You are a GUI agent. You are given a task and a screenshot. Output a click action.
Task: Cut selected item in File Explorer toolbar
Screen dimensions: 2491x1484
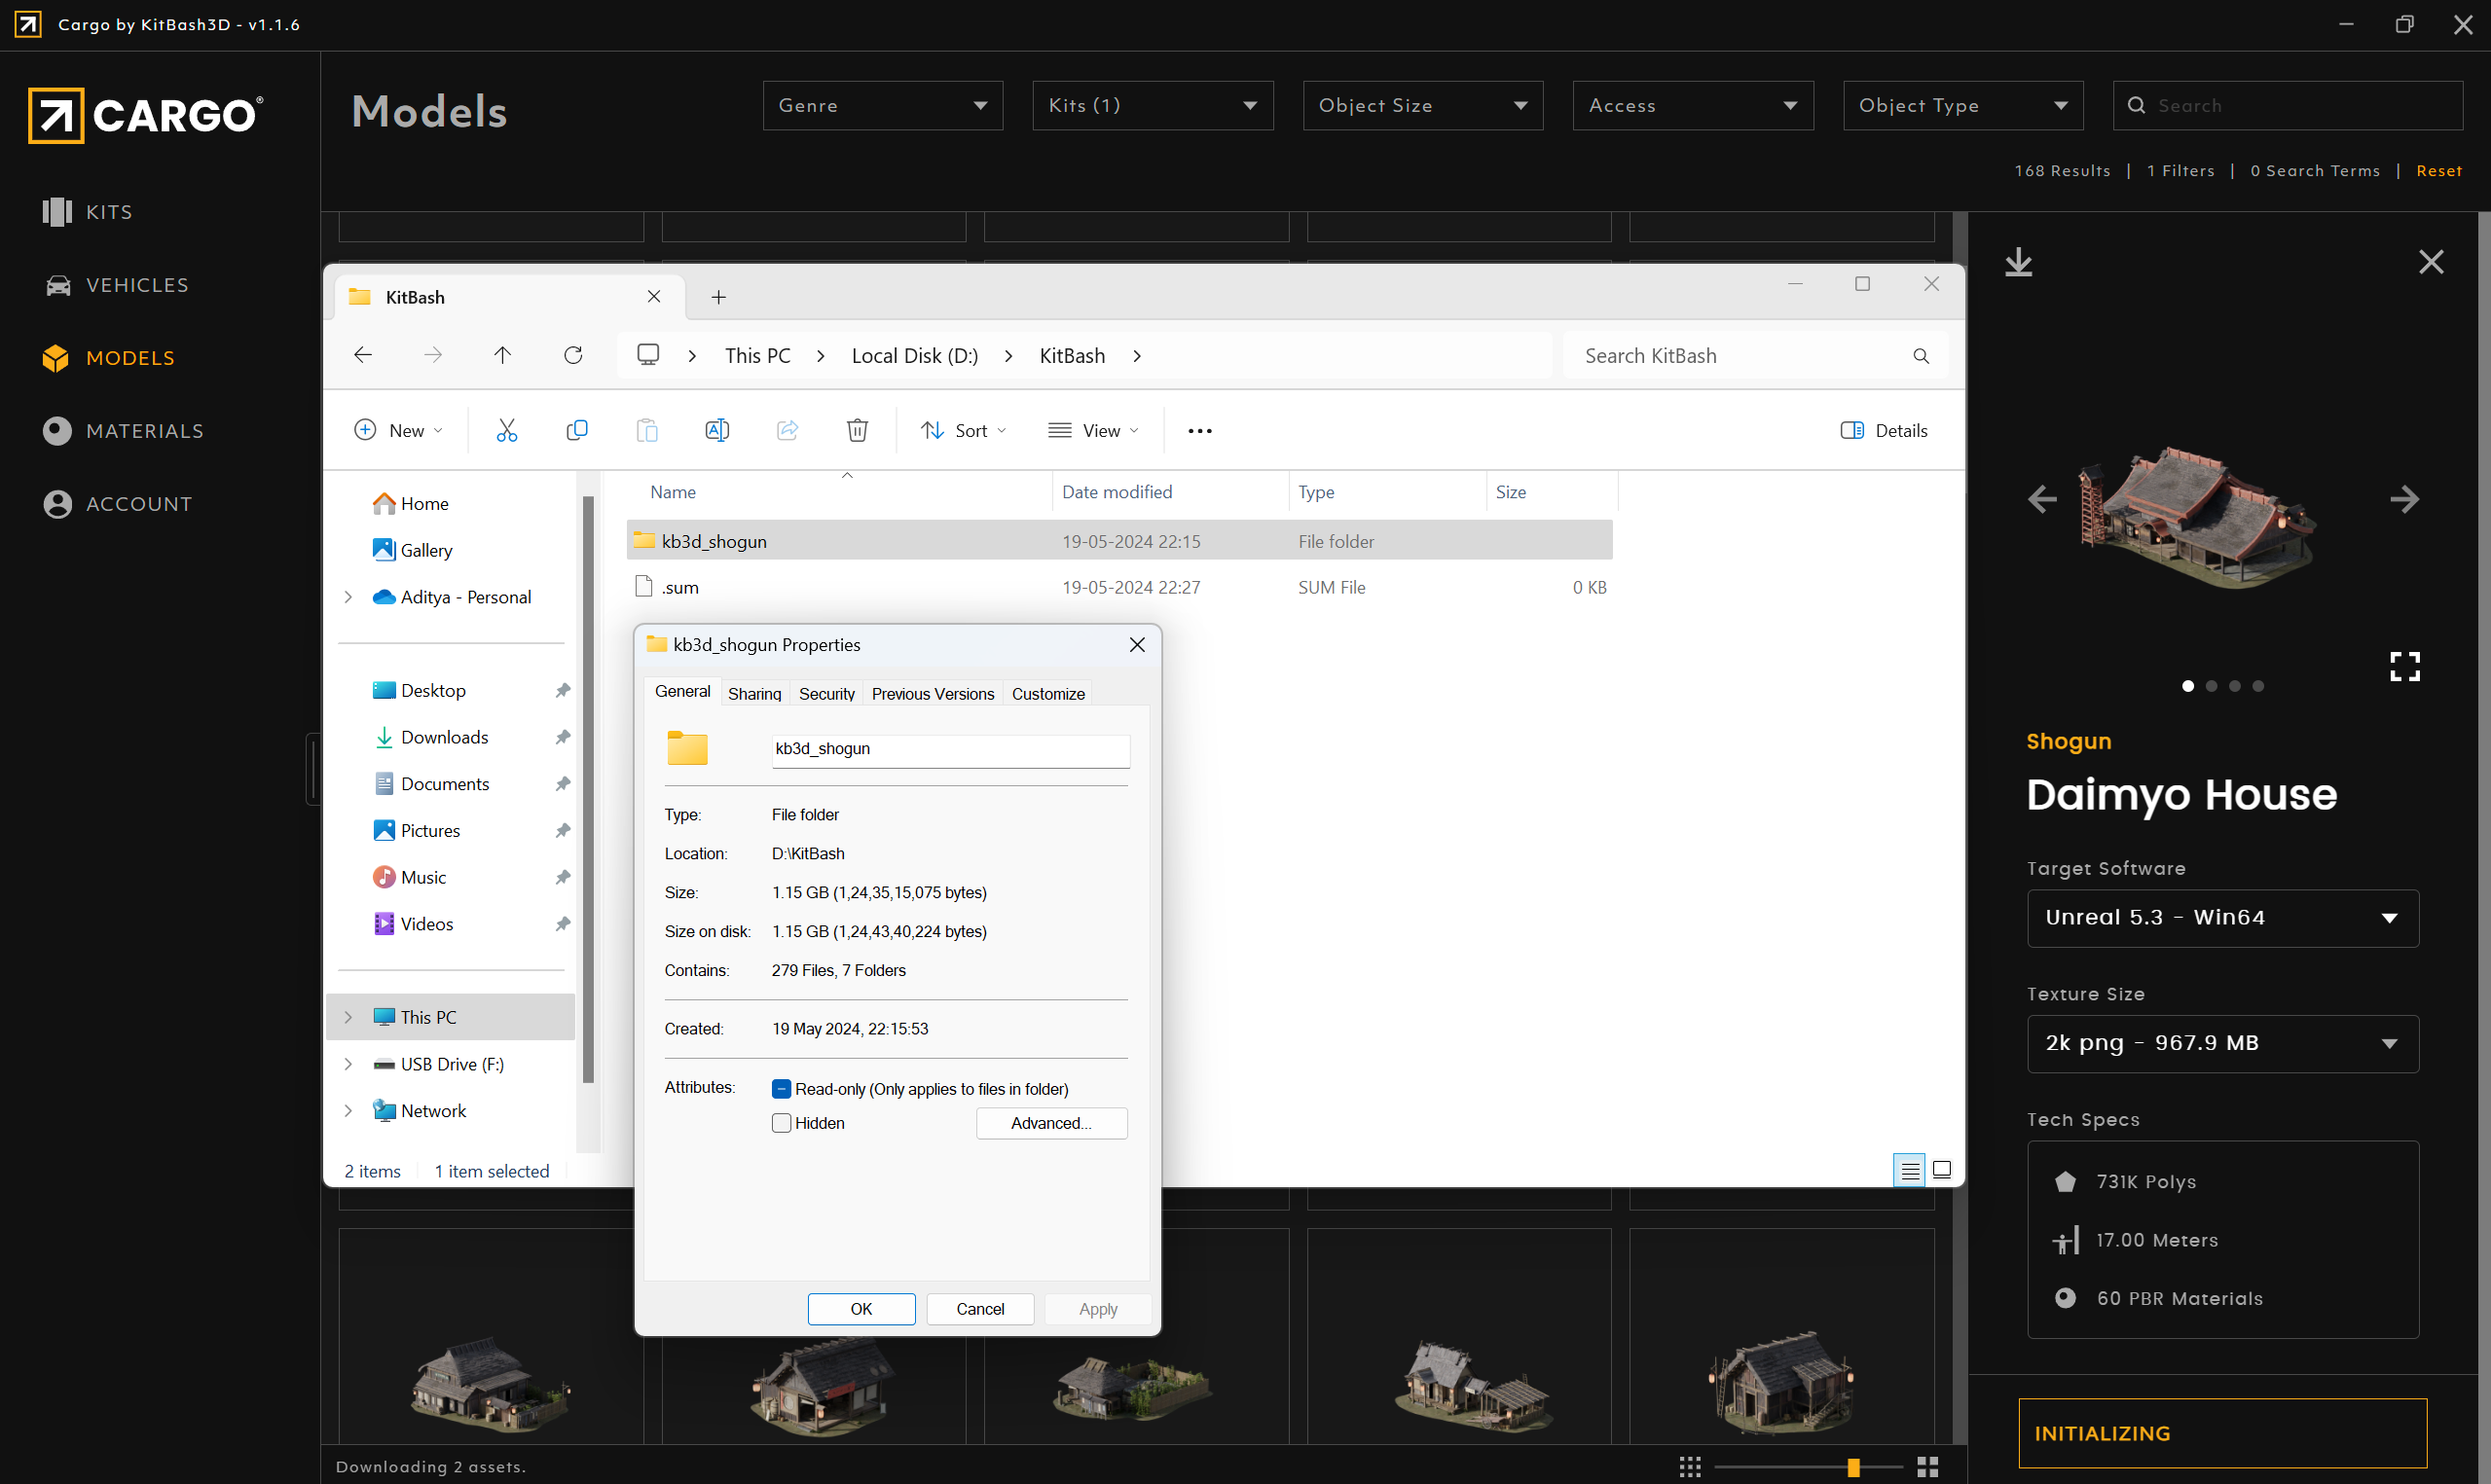pyautogui.click(x=507, y=430)
